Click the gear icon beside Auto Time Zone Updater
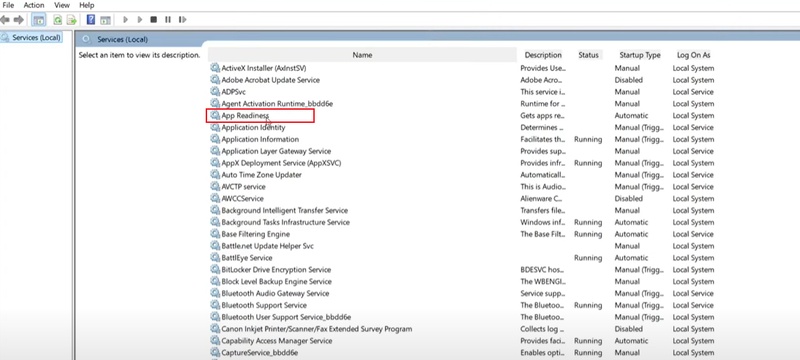800x360 pixels. click(x=215, y=174)
